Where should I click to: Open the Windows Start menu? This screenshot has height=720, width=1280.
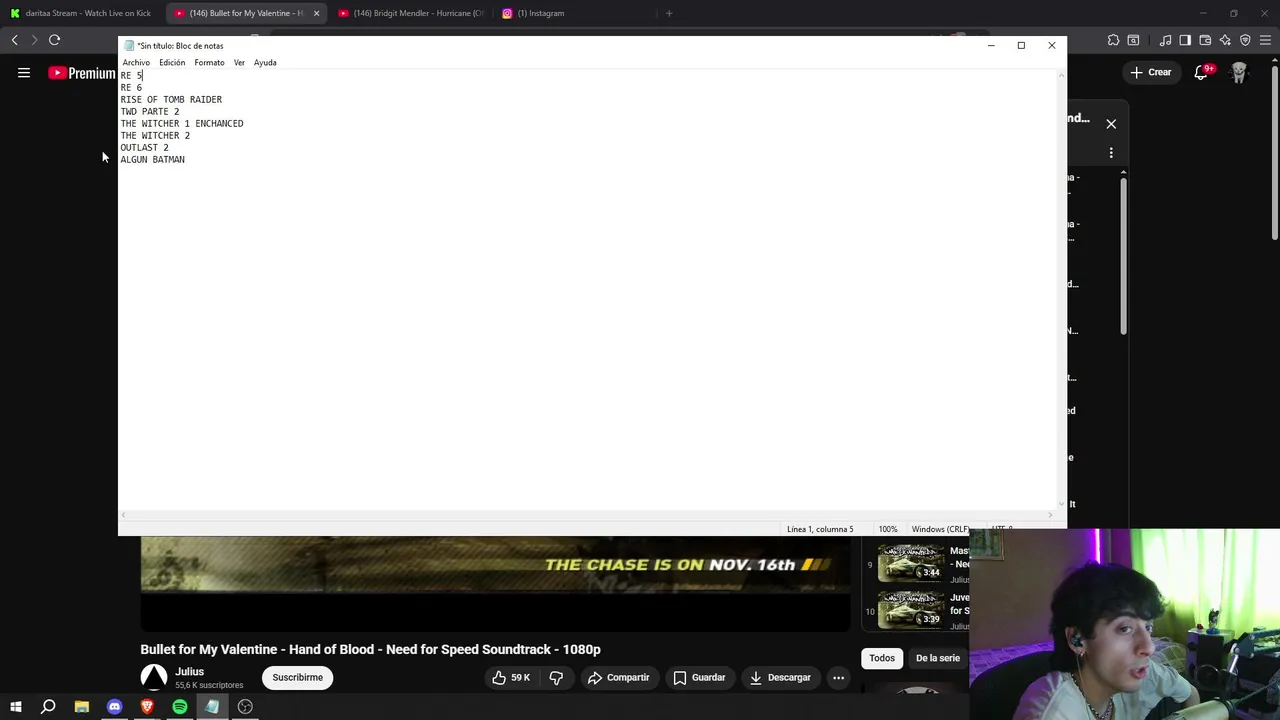click(15, 707)
